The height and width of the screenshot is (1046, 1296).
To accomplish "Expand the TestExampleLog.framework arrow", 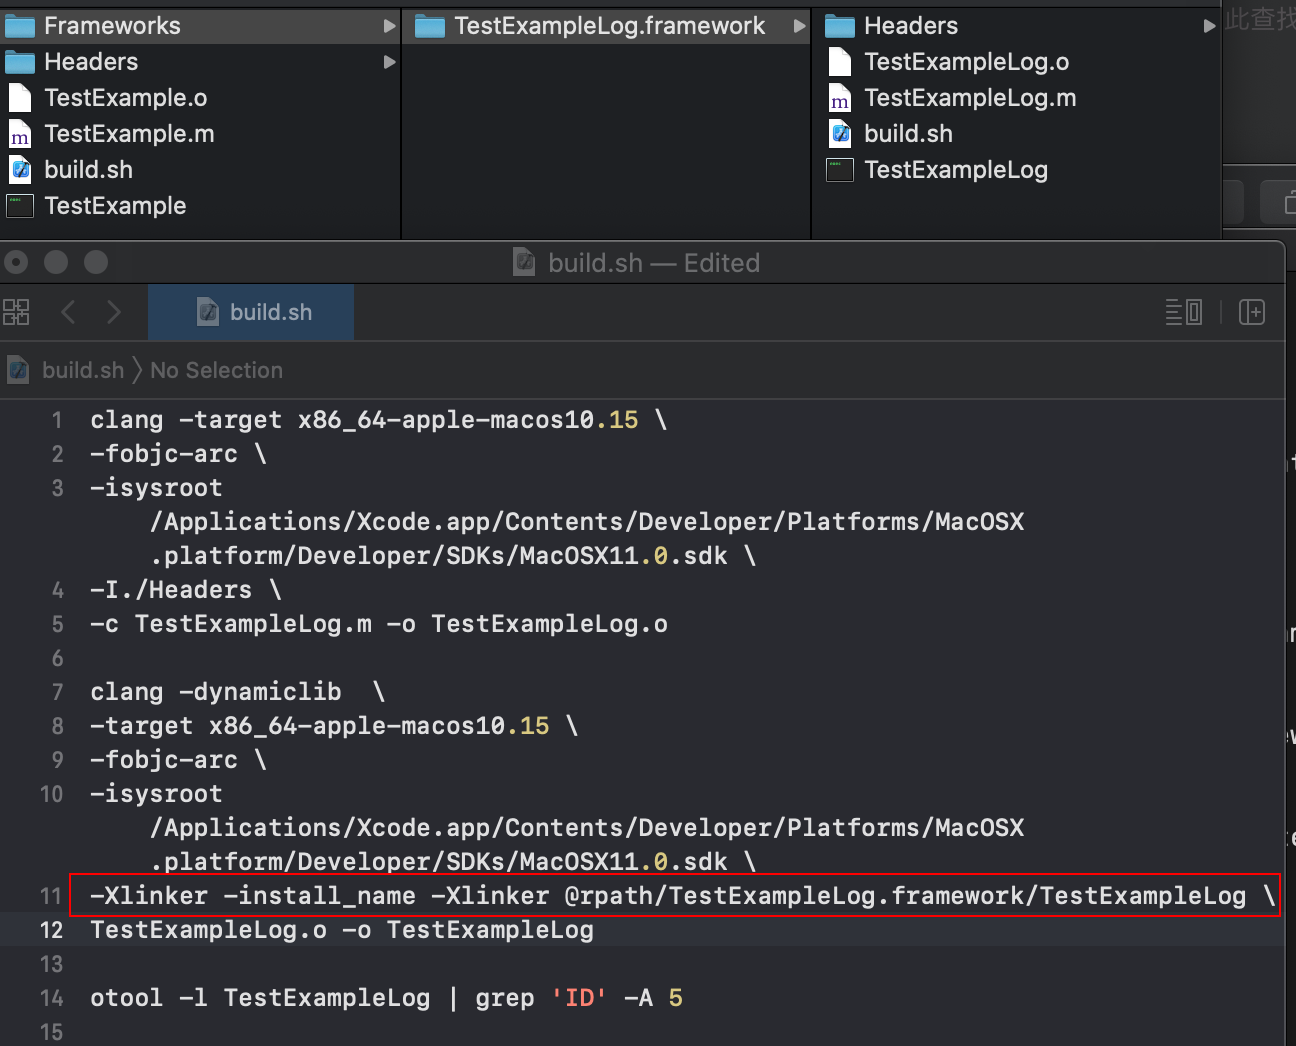I will click(800, 26).
